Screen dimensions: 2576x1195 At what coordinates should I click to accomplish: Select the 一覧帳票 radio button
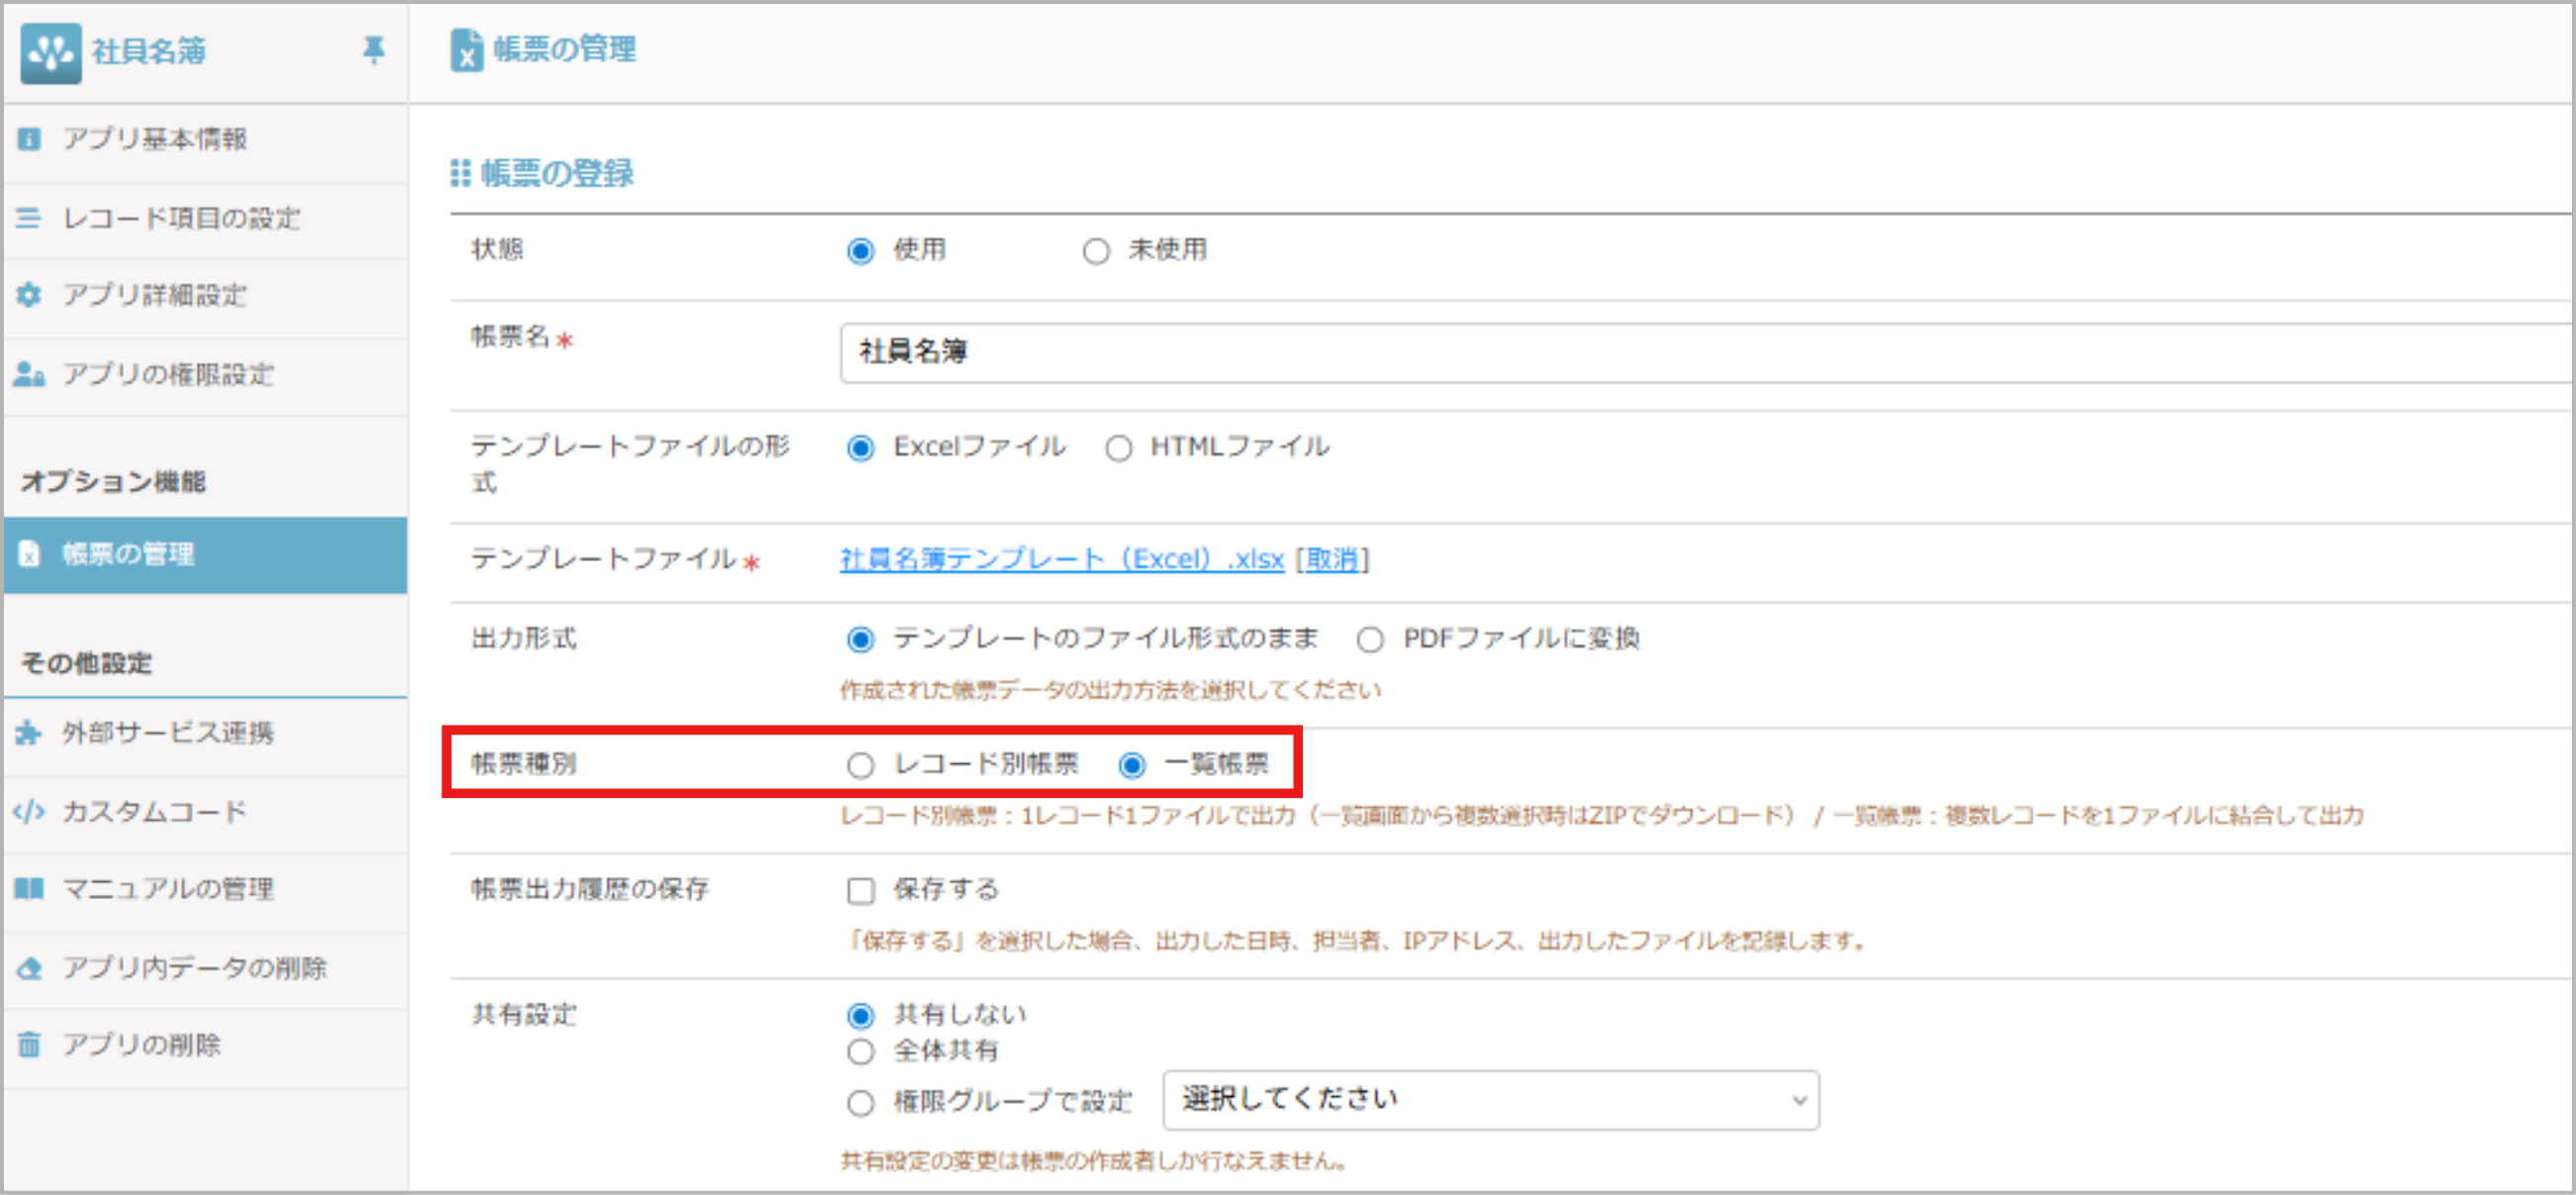[1133, 765]
